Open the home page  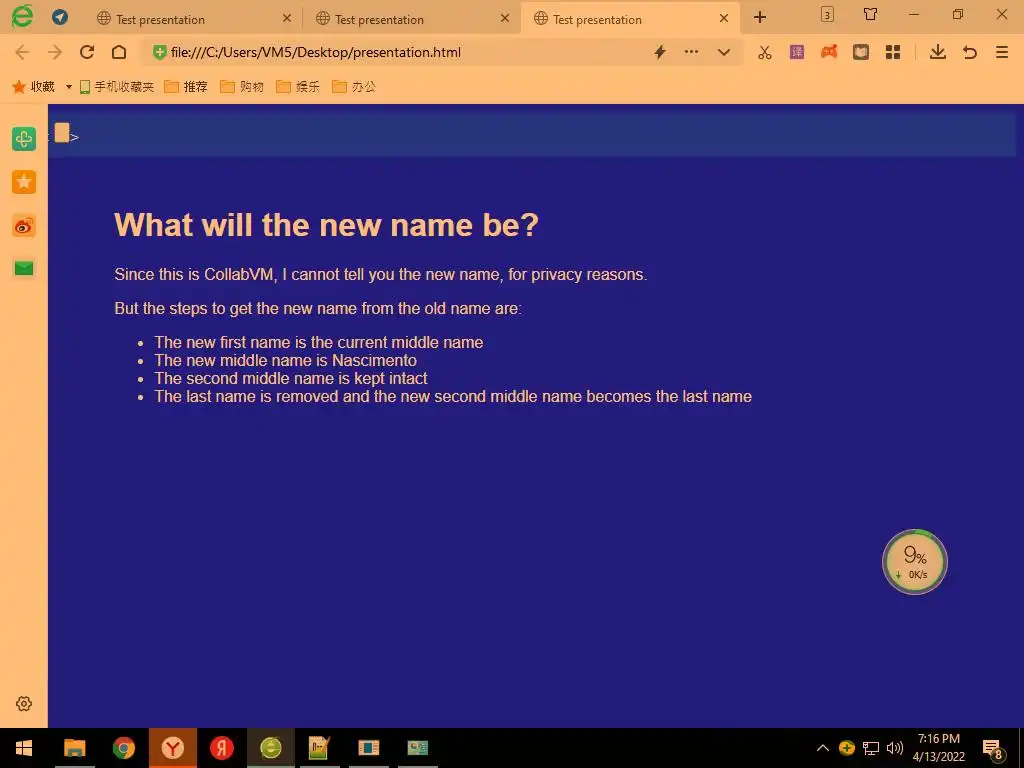119,52
